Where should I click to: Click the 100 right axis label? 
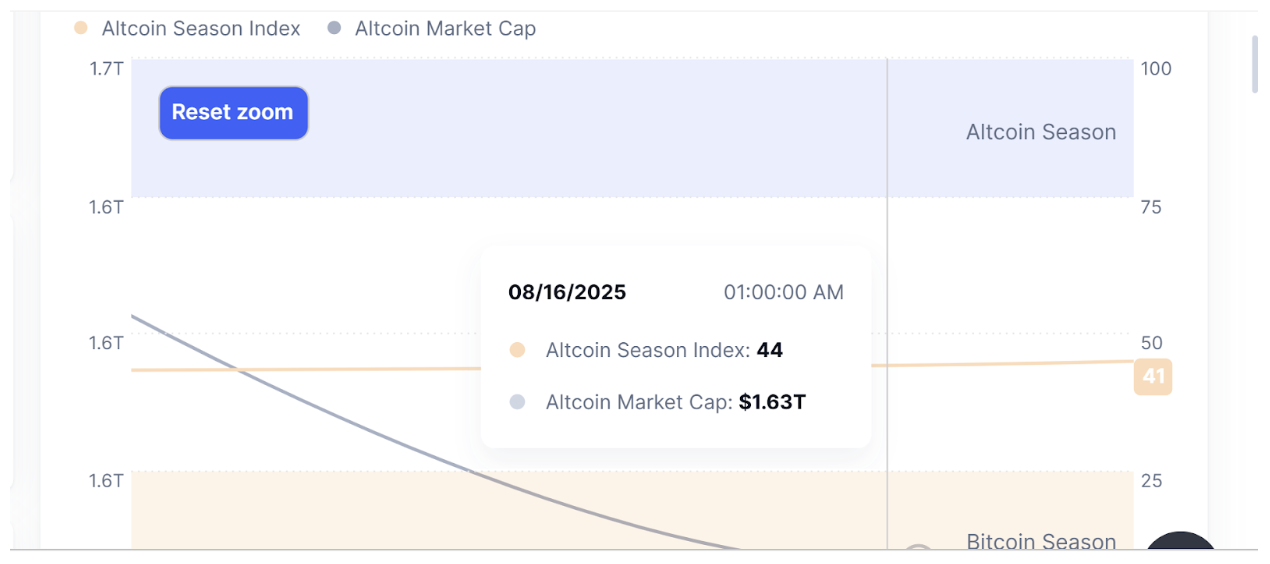(1156, 69)
